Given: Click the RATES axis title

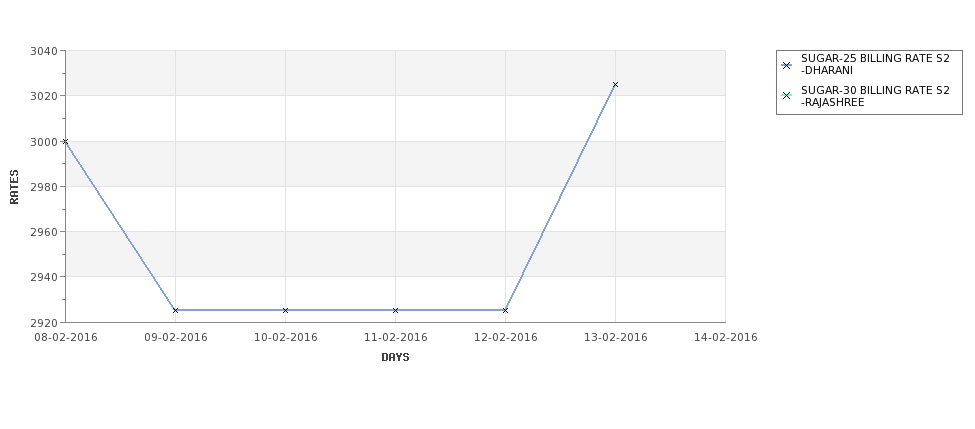Looking at the screenshot, I should pos(14,187).
